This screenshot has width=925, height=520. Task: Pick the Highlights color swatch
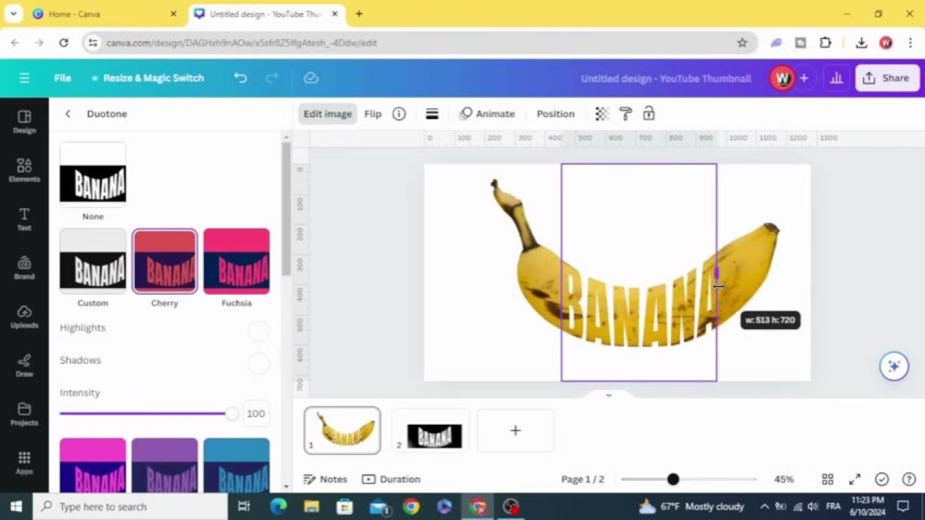259,331
